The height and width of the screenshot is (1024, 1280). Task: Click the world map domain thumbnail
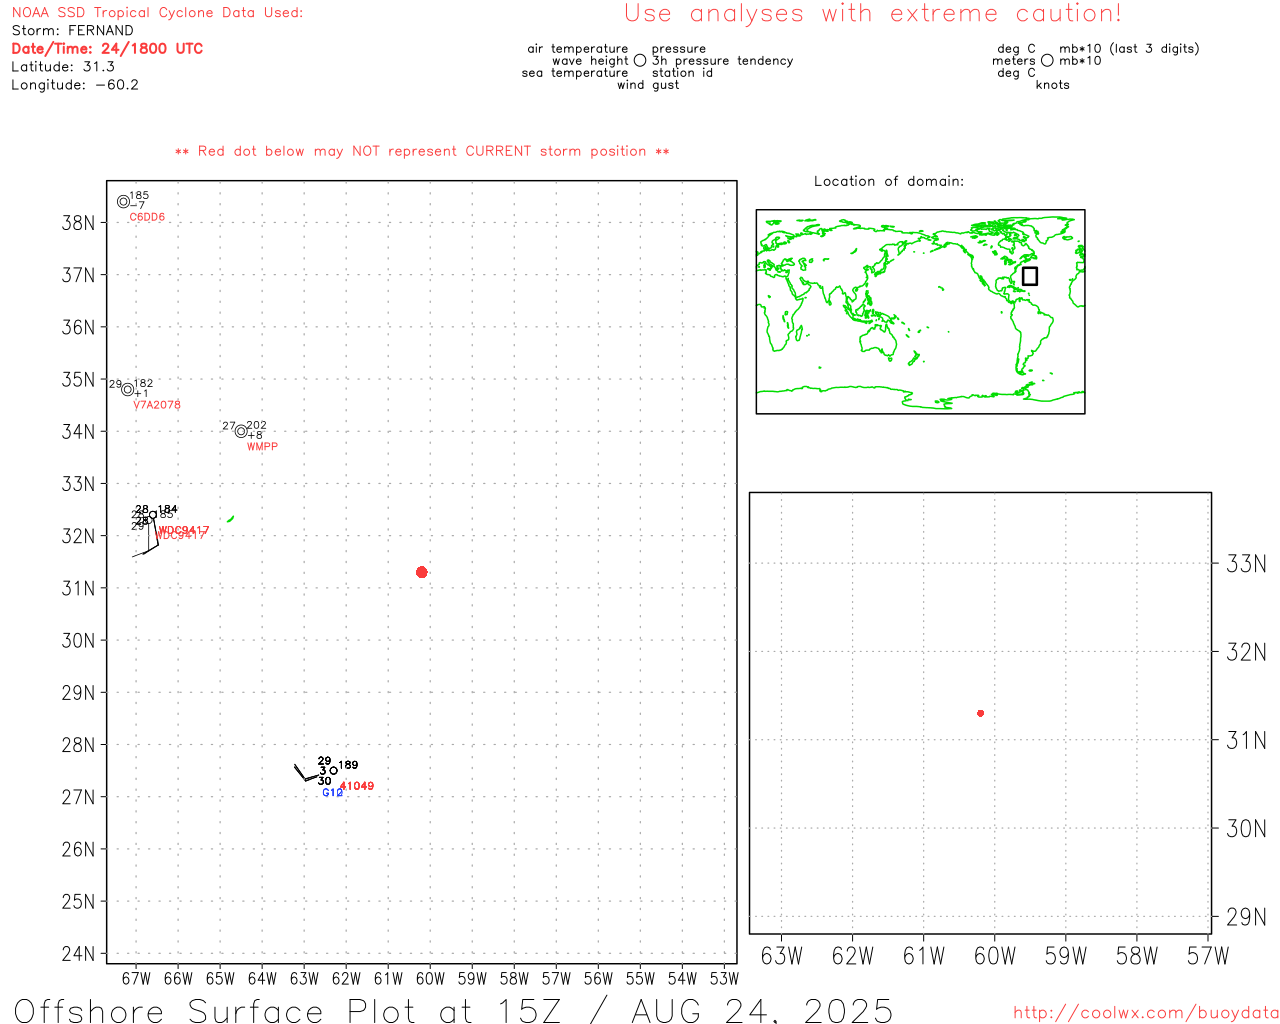click(x=920, y=312)
